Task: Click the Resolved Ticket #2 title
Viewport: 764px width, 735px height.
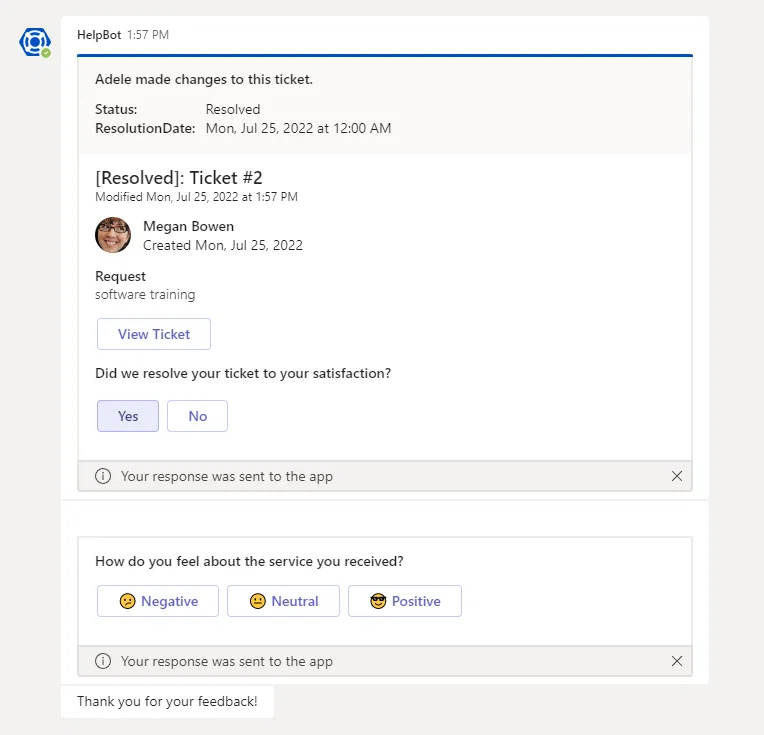Action: [x=179, y=177]
